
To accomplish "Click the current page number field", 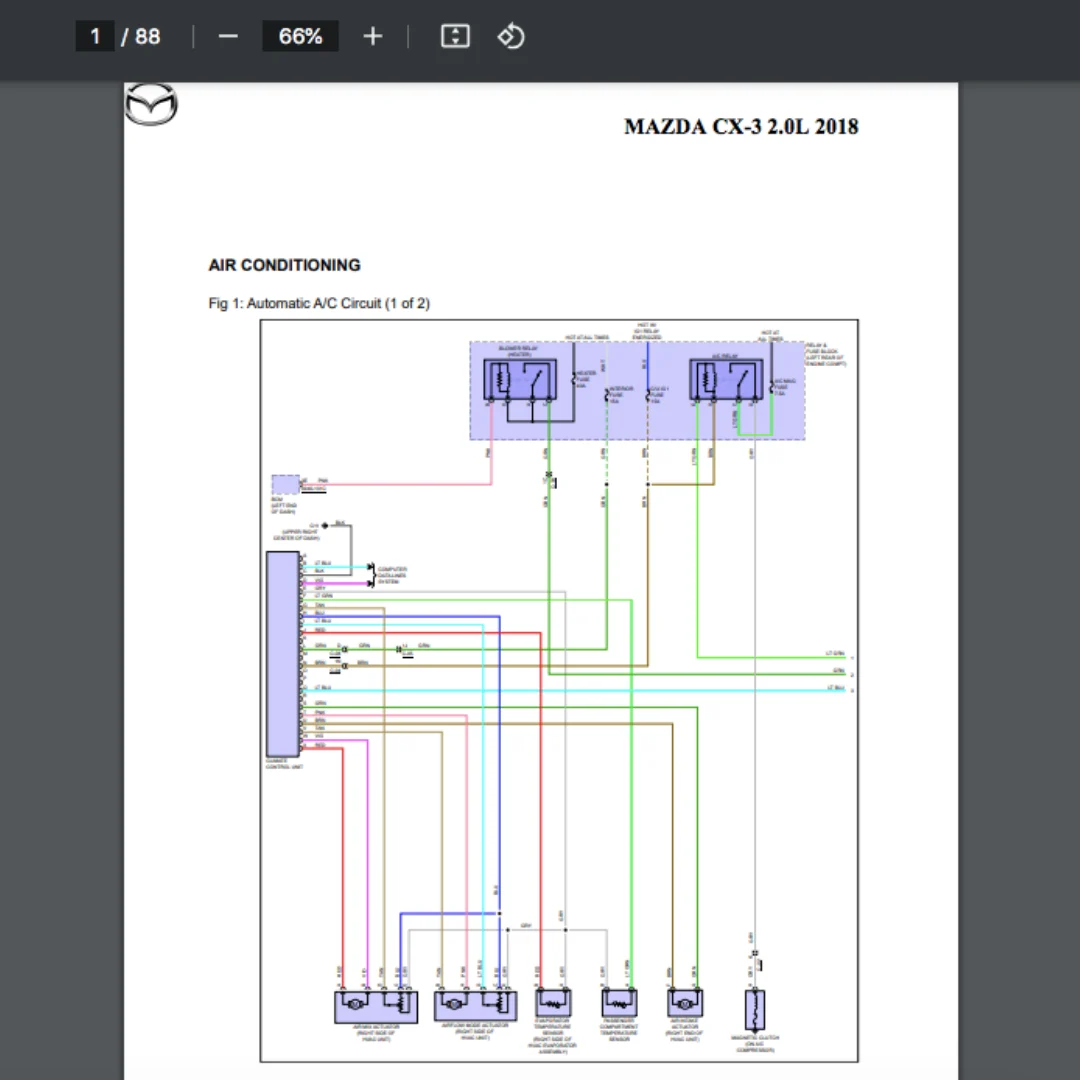I will click(x=95, y=37).
